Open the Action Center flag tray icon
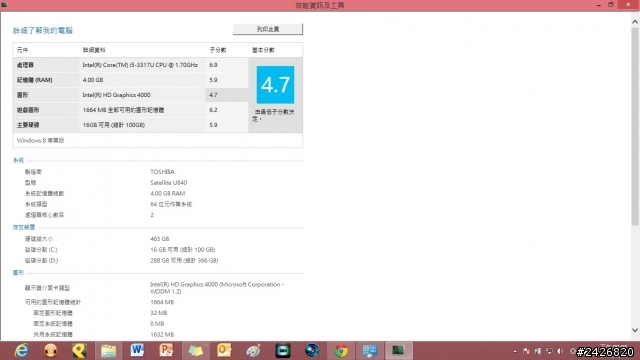 click(526, 351)
